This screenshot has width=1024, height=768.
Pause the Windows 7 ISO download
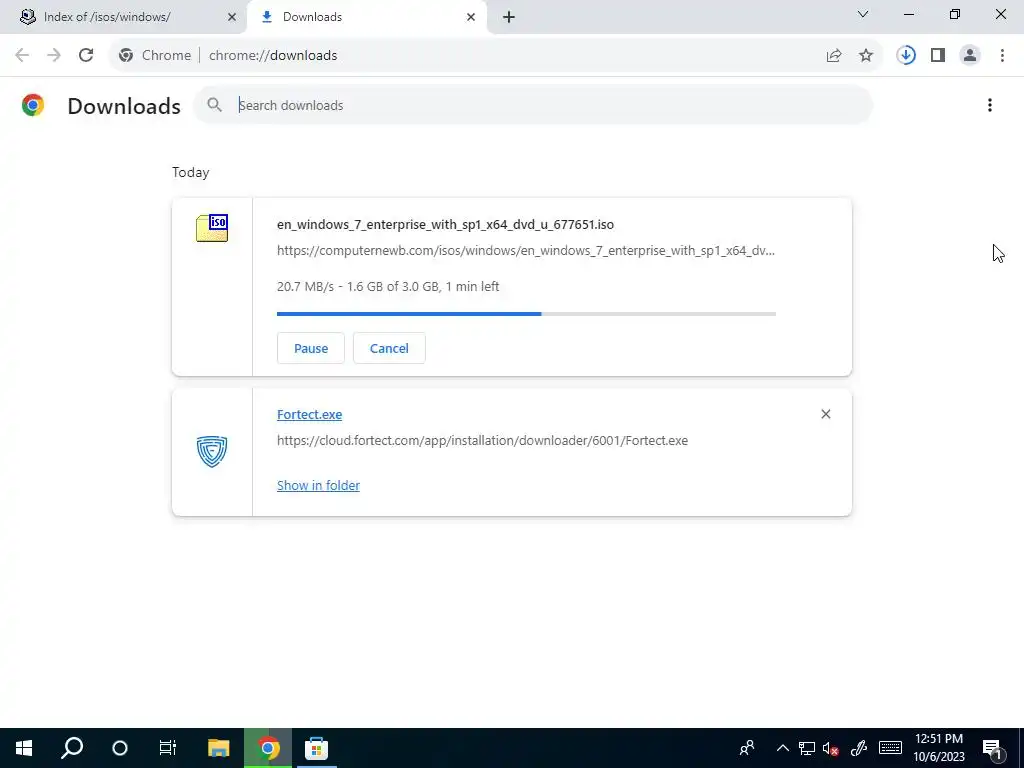[x=311, y=348]
